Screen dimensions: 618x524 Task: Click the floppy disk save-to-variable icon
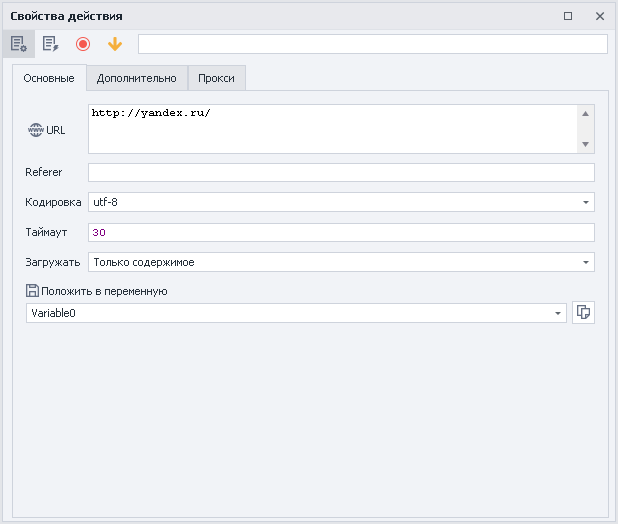[x=32, y=291]
